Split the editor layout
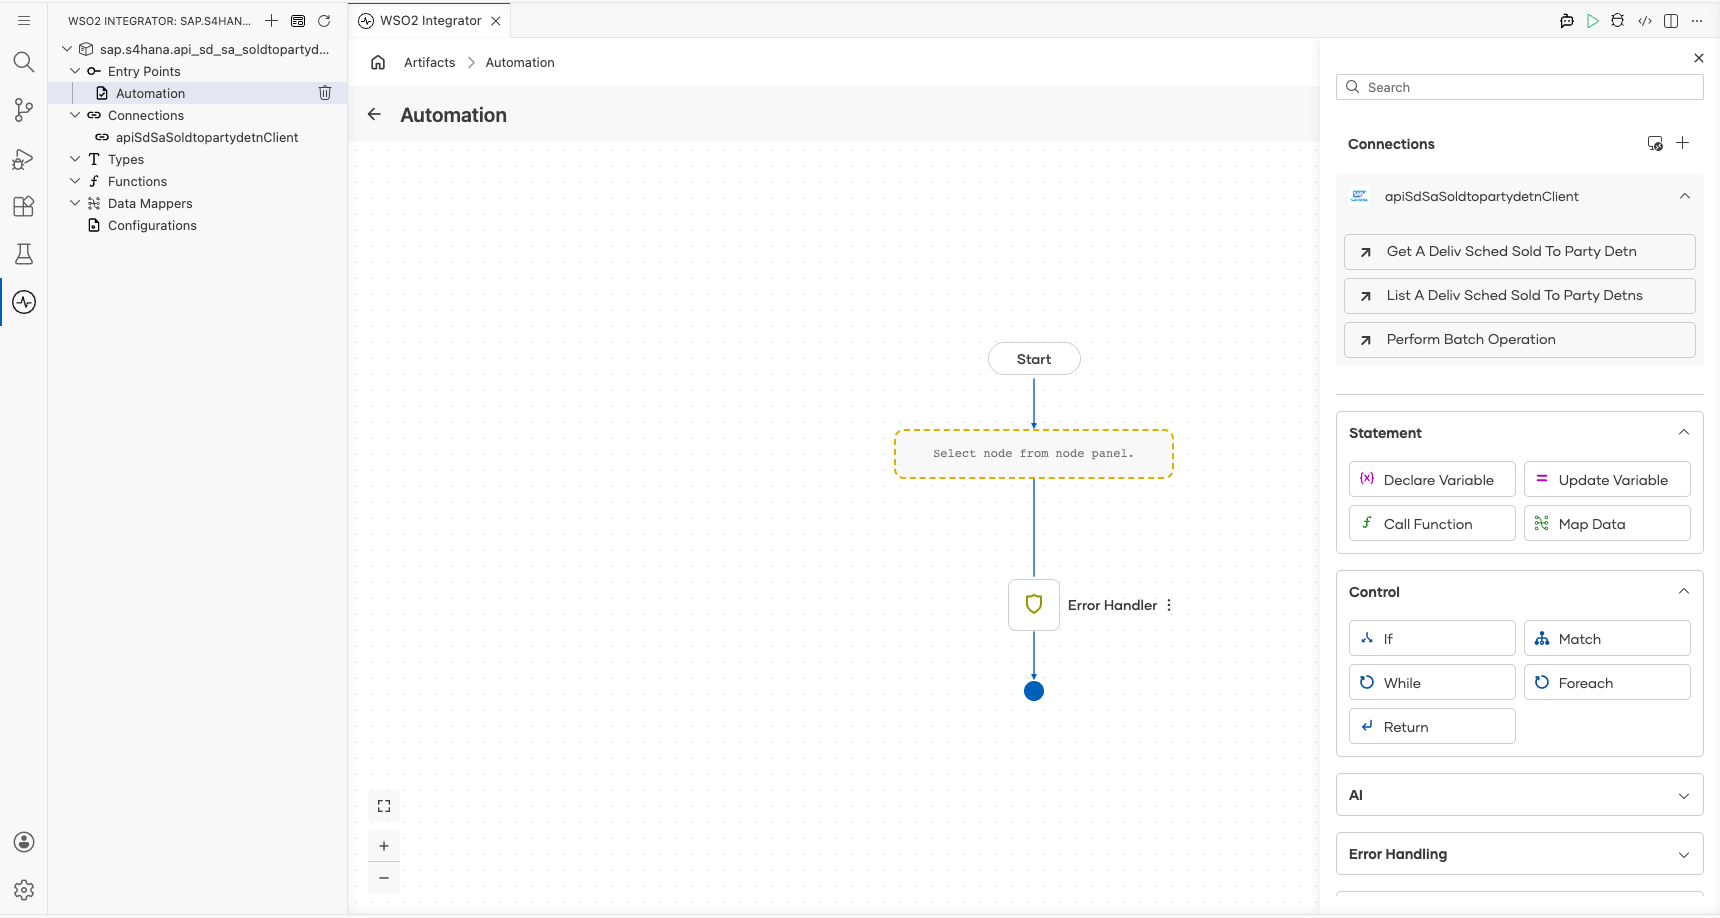The width and height of the screenshot is (1720, 918). click(1671, 20)
